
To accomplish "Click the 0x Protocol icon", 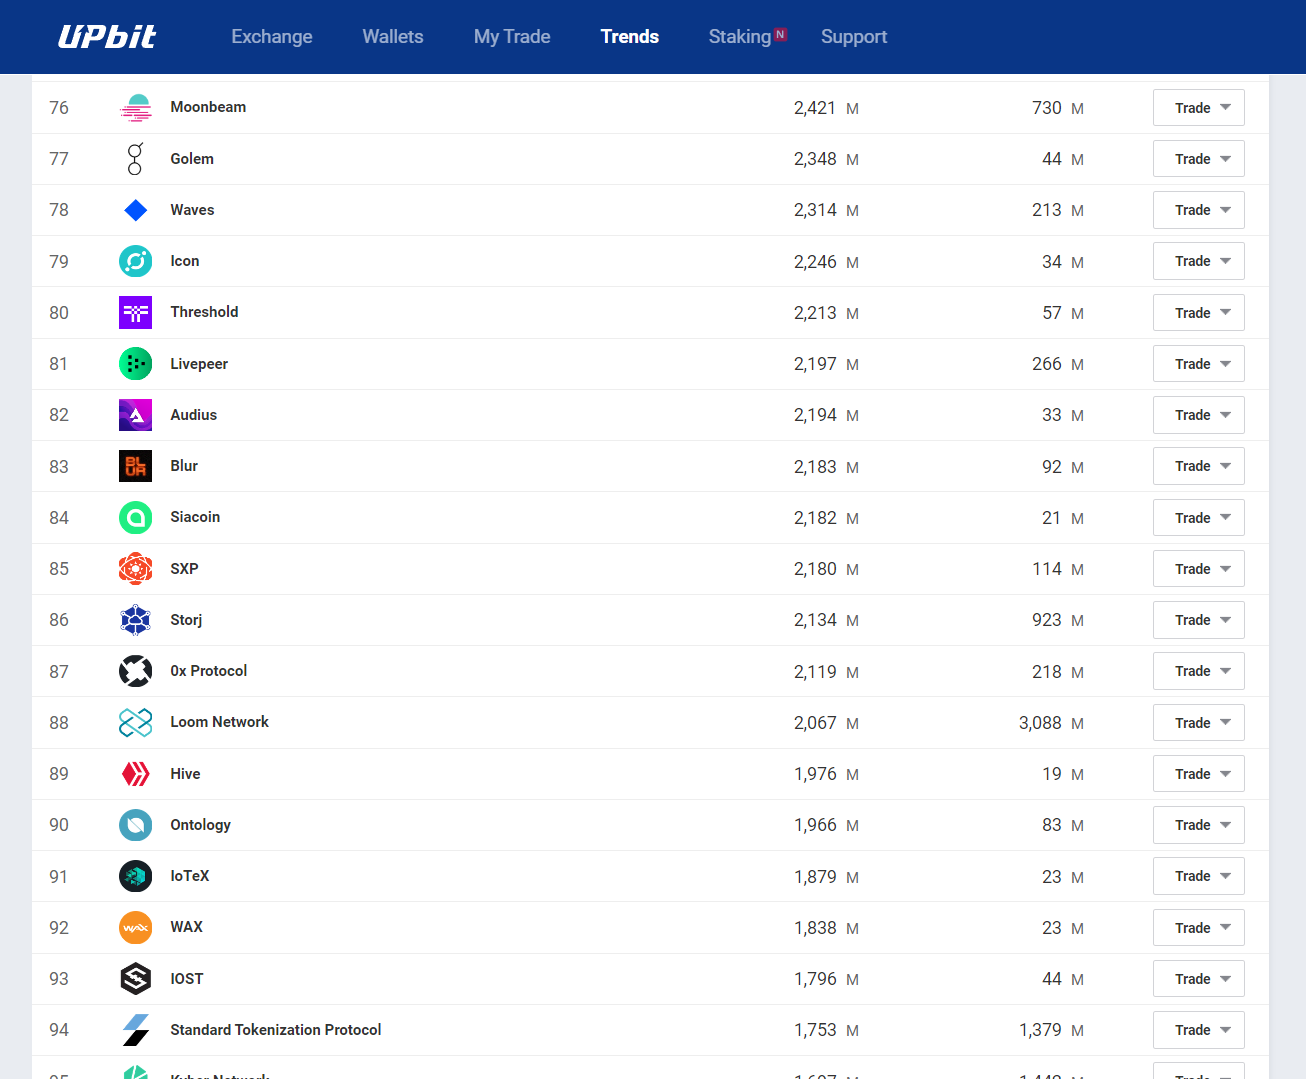I will click(x=136, y=671).
